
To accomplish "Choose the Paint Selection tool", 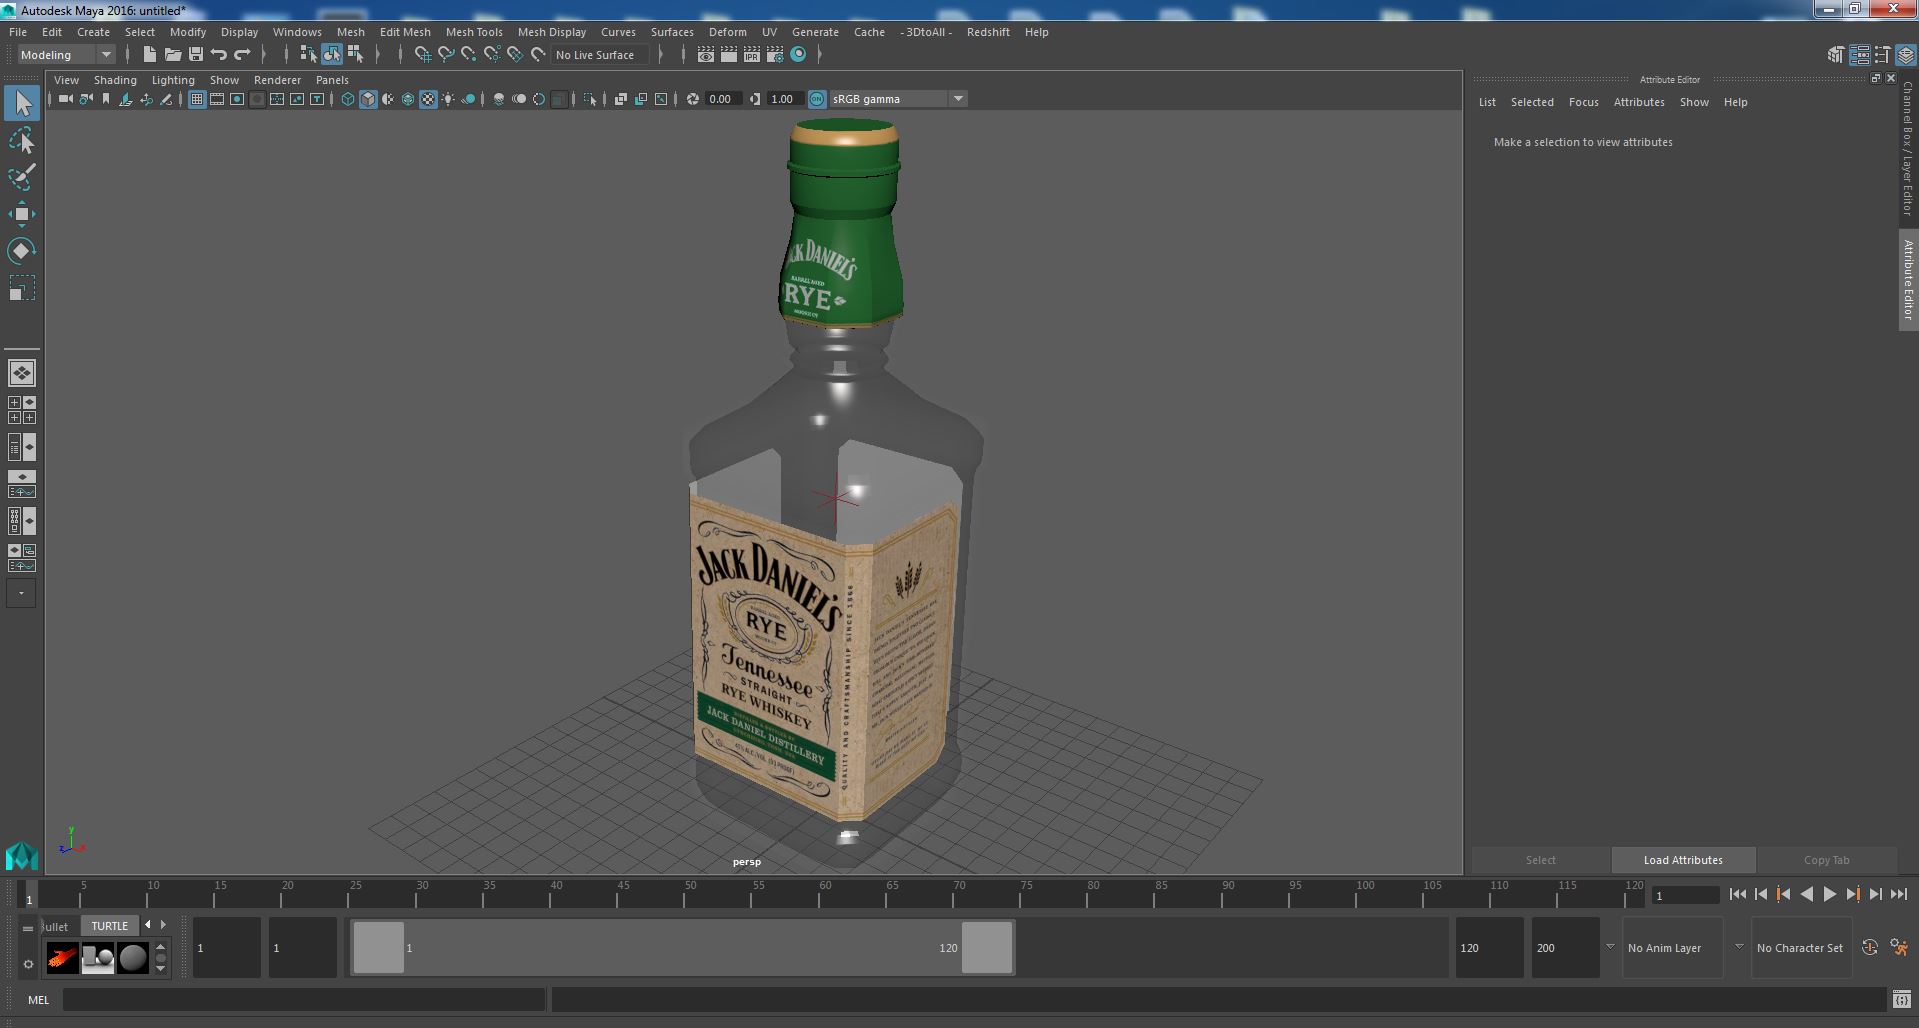I will [x=22, y=178].
